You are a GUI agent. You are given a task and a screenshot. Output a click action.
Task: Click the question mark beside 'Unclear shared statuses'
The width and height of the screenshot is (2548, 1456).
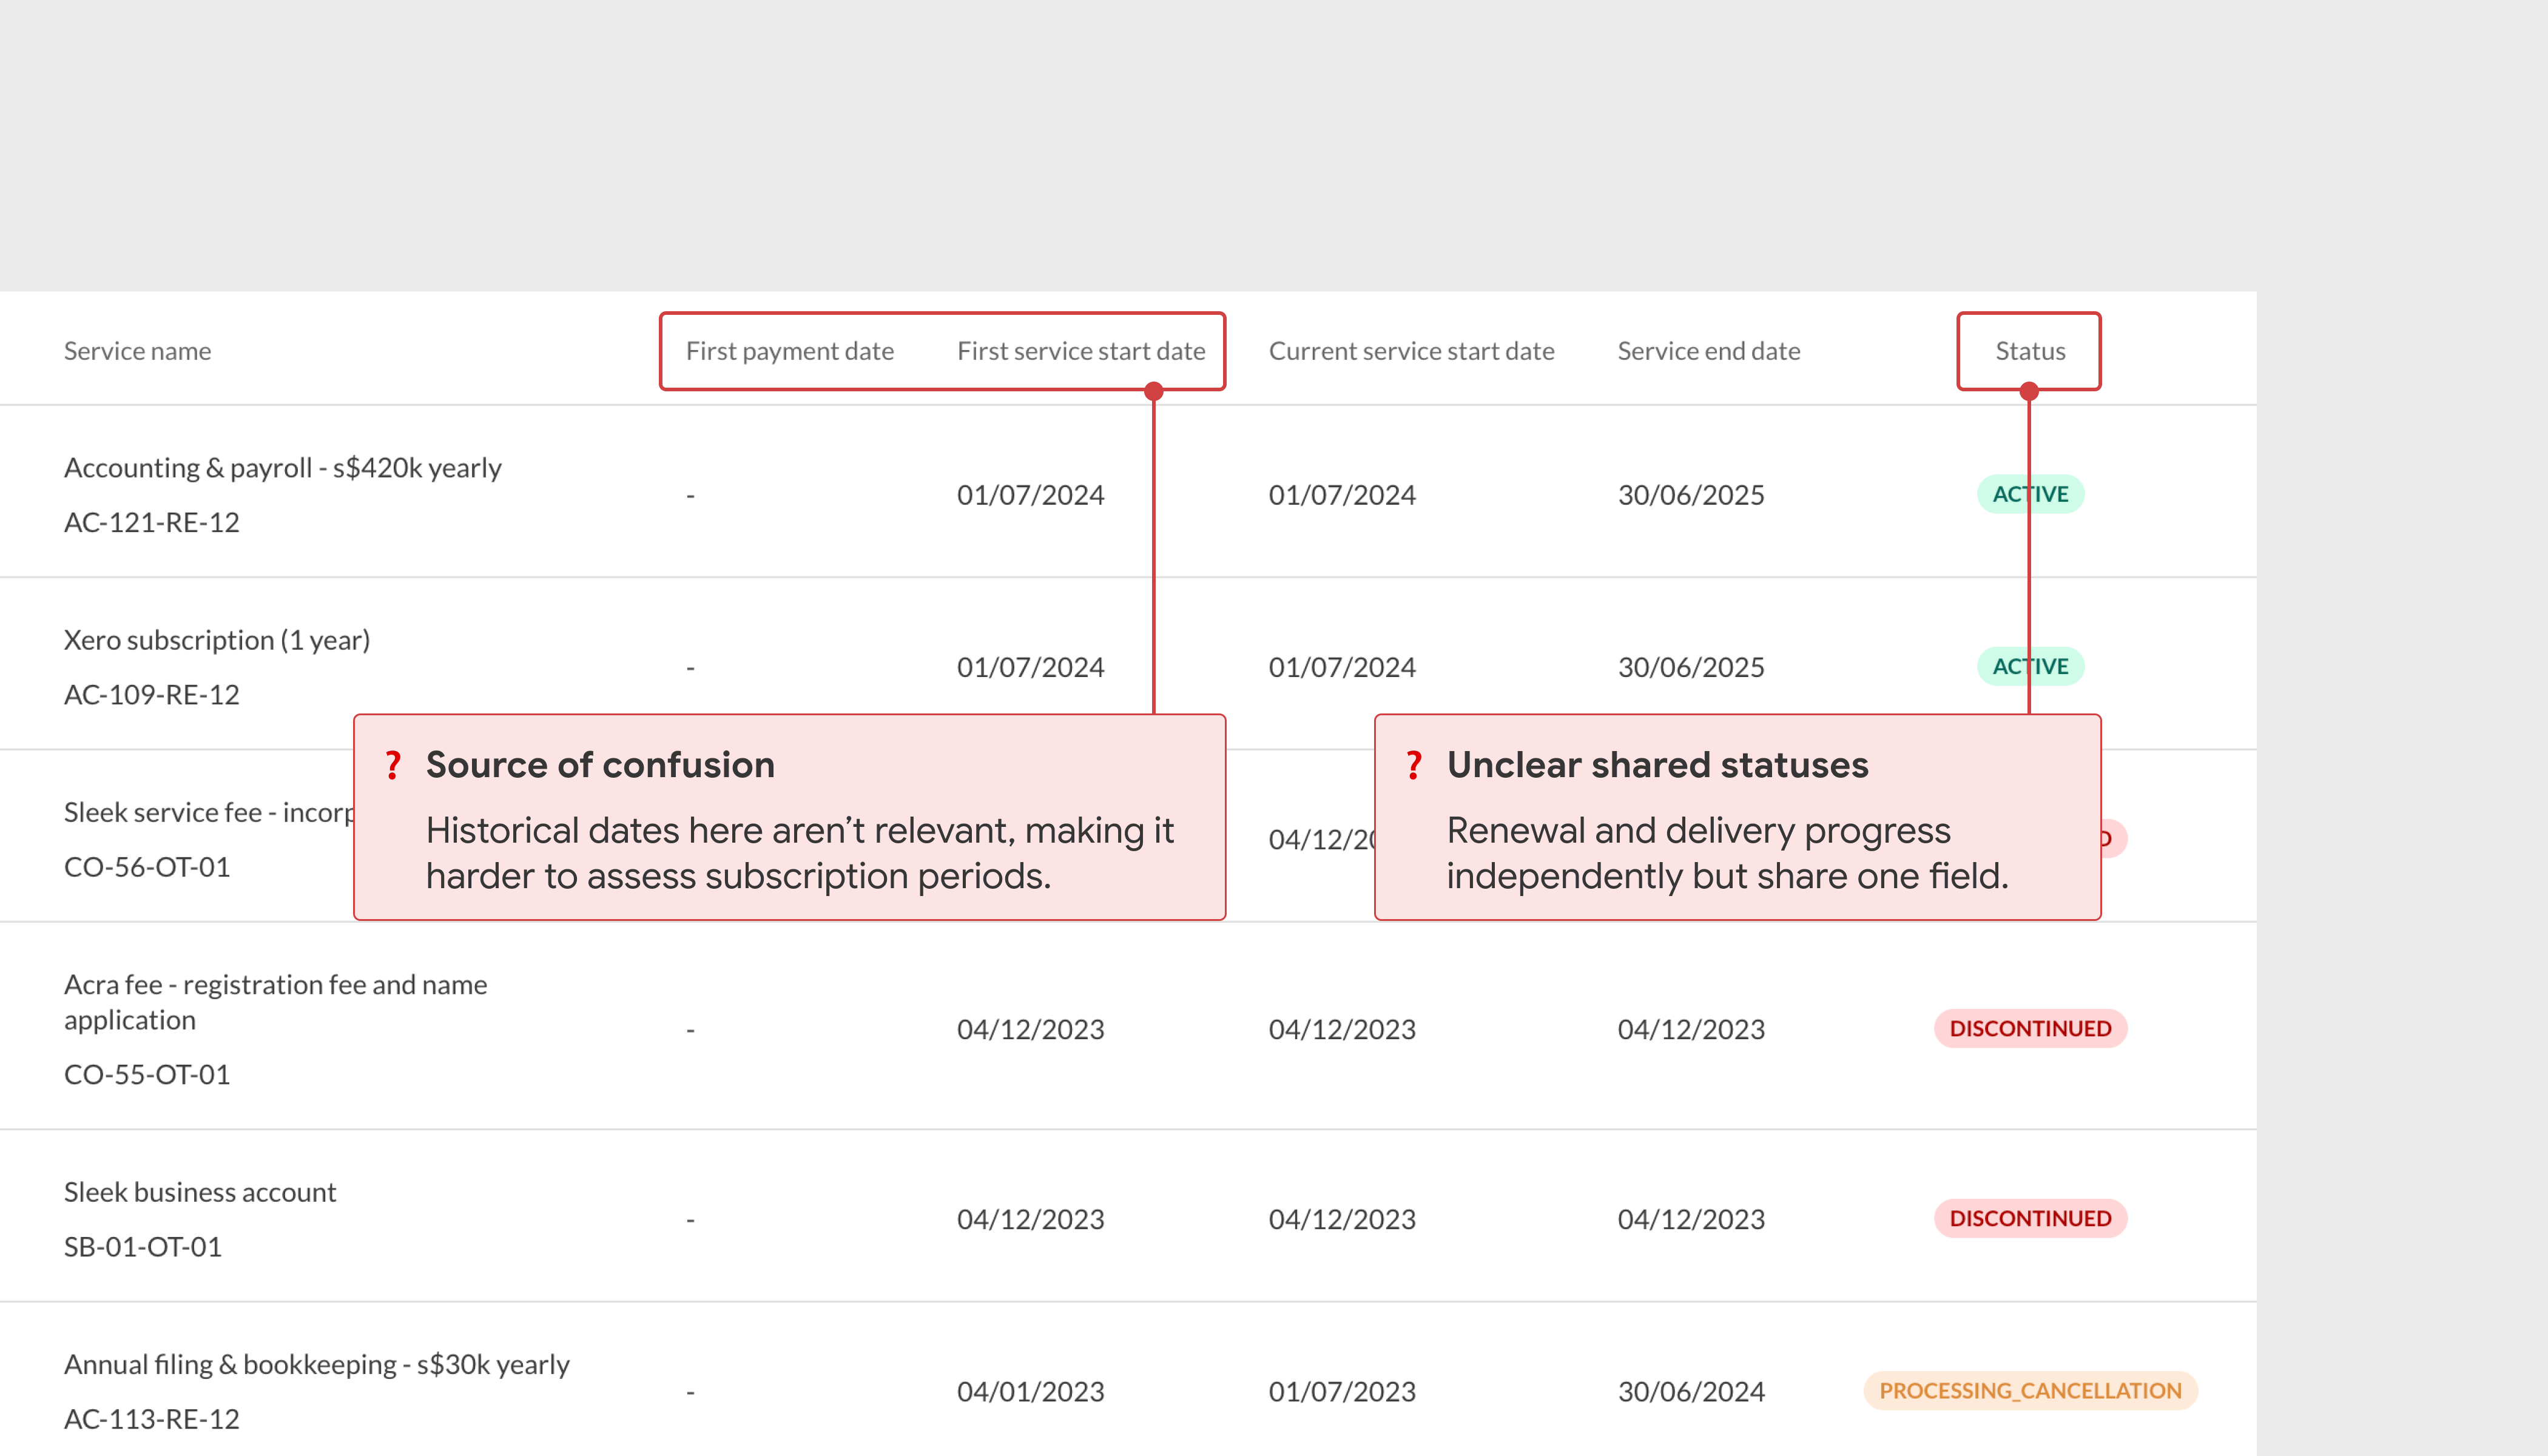1414,765
